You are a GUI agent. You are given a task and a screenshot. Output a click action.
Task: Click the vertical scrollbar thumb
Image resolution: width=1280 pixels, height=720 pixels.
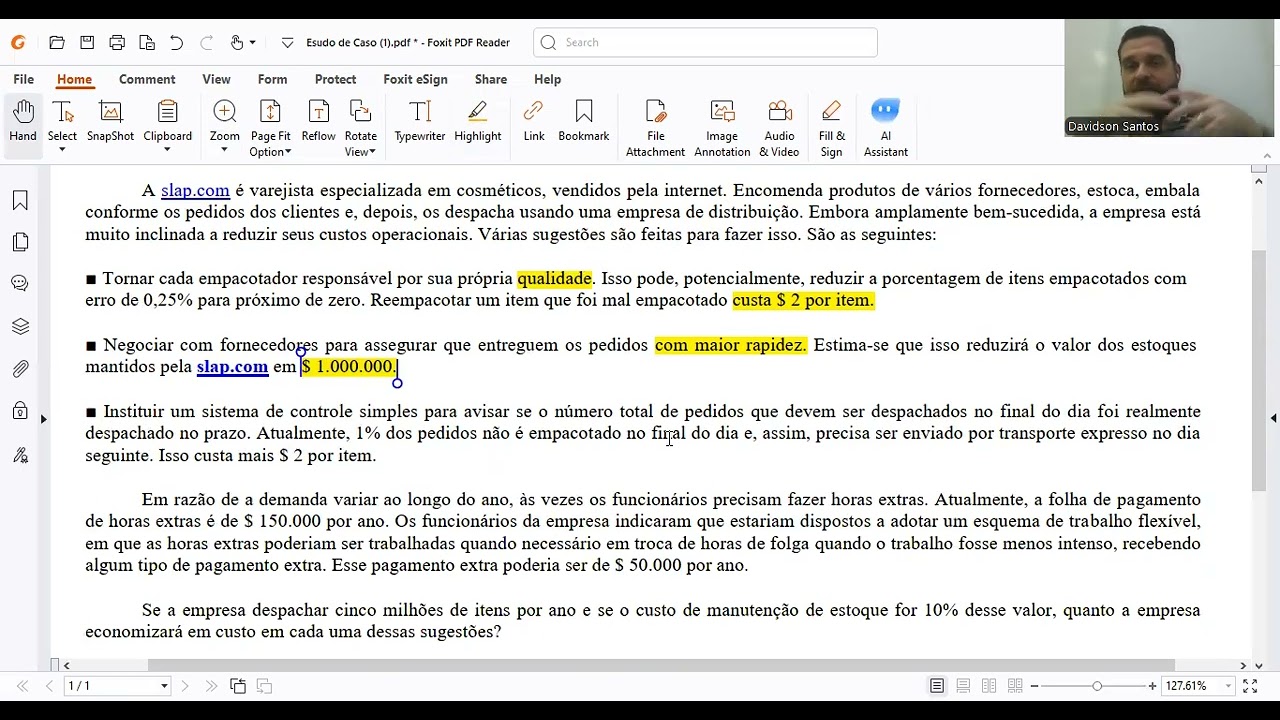[1259, 370]
